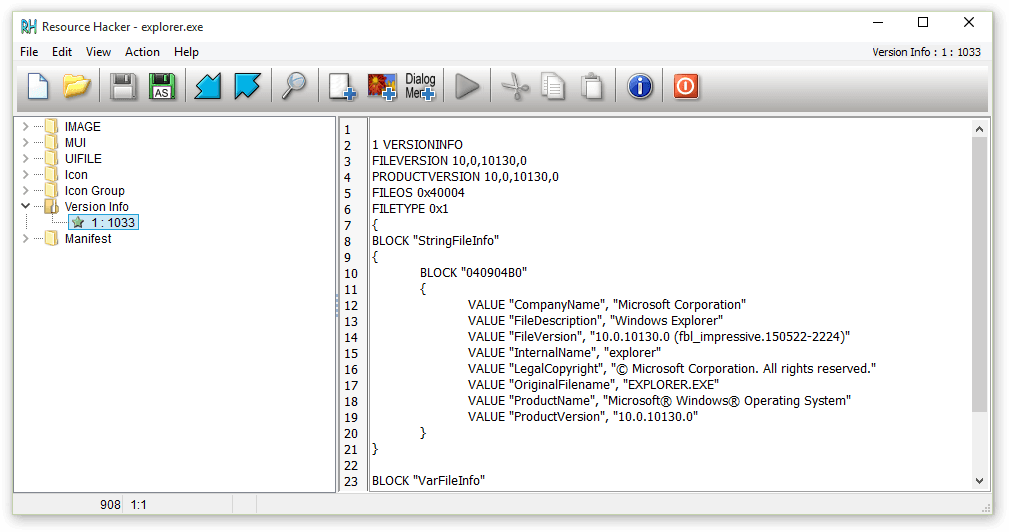The width and height of the screenshot is (1009, 532).
Task: Click the Manifest folder icon
Action: pyautogui.click(x=51, y=239)
